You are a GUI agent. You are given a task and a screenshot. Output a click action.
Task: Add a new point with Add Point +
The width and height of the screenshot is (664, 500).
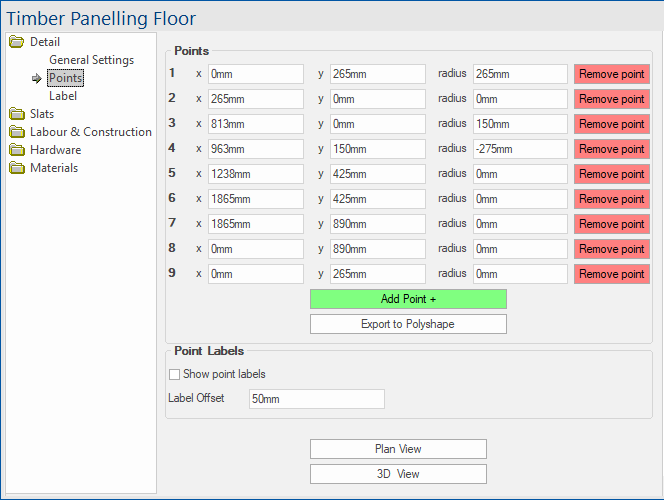408,299
